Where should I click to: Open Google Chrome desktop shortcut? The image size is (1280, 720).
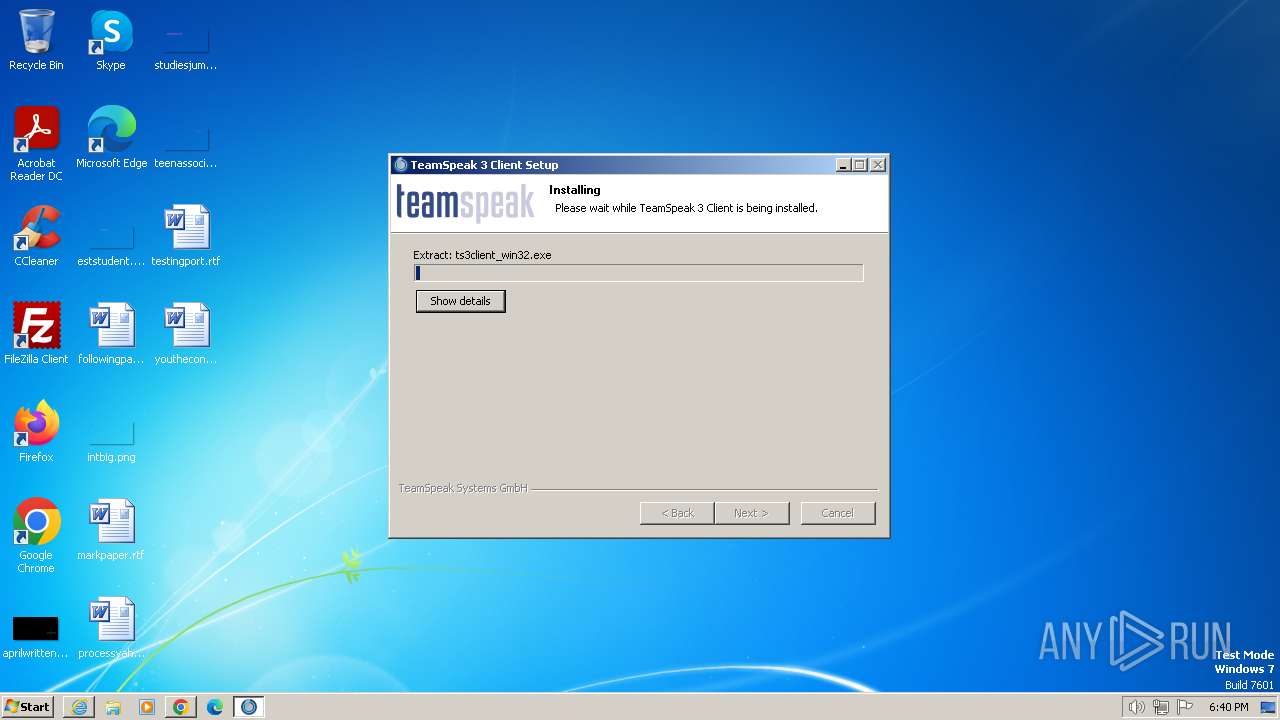coord(36,536)
